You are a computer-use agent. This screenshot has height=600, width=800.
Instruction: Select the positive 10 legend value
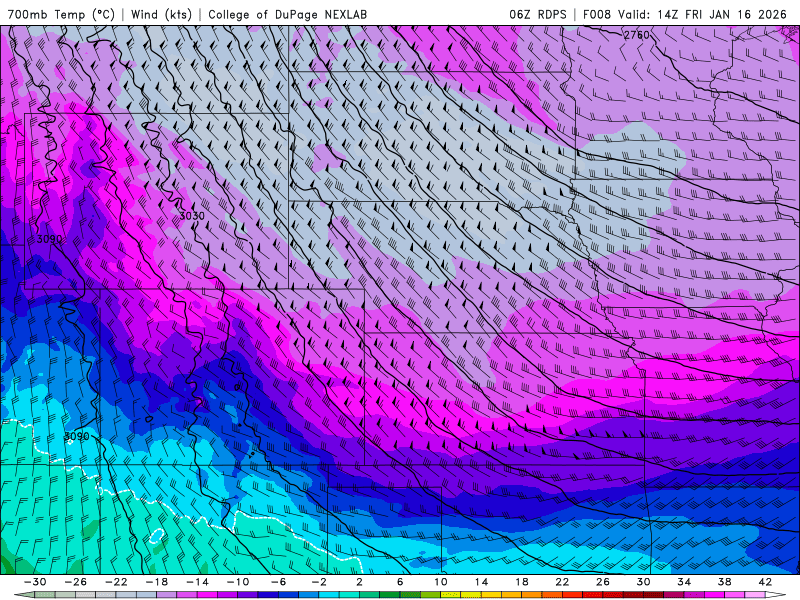(441, 582)
